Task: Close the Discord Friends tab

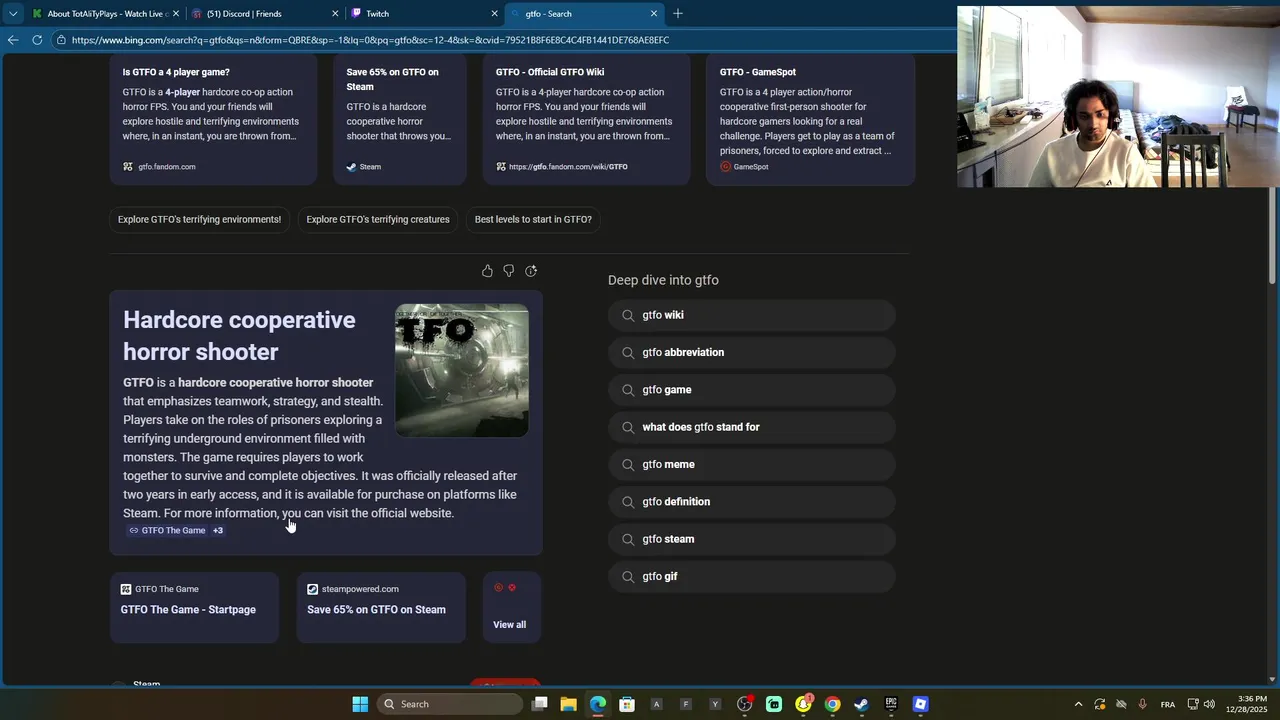Action: tap(335, 13)
